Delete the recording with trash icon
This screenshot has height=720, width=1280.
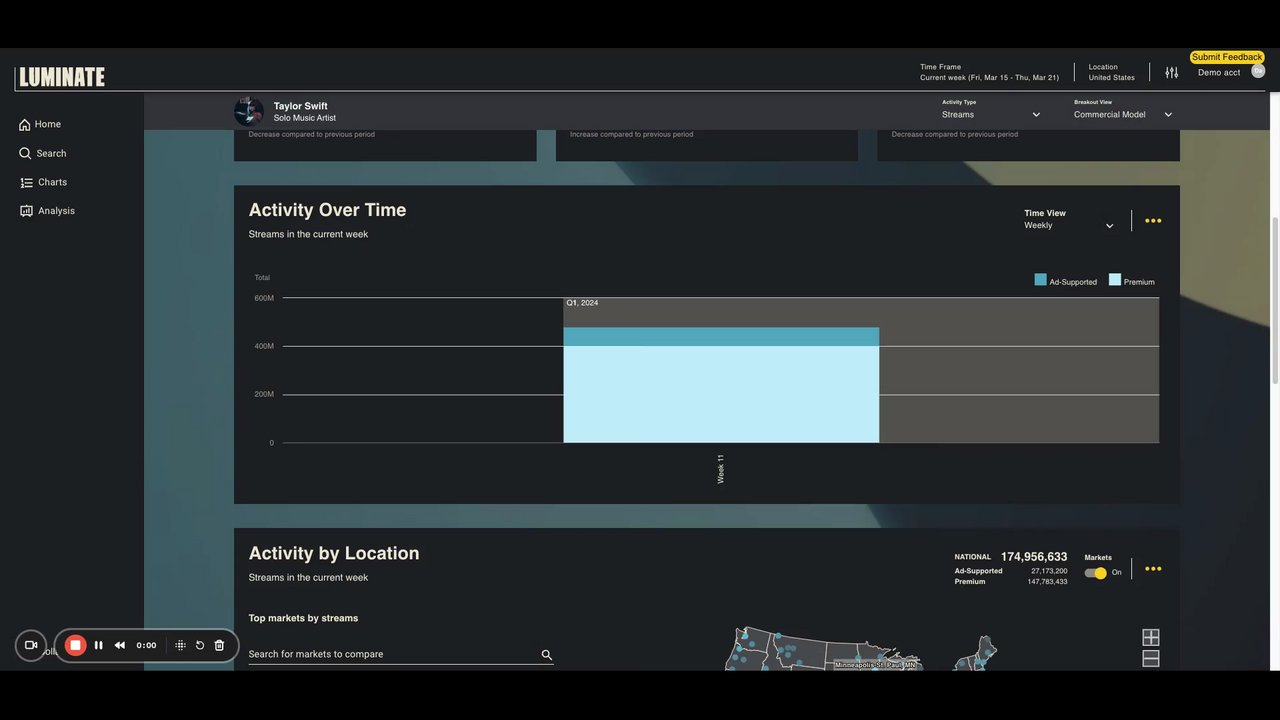click(x=220, y=646)
